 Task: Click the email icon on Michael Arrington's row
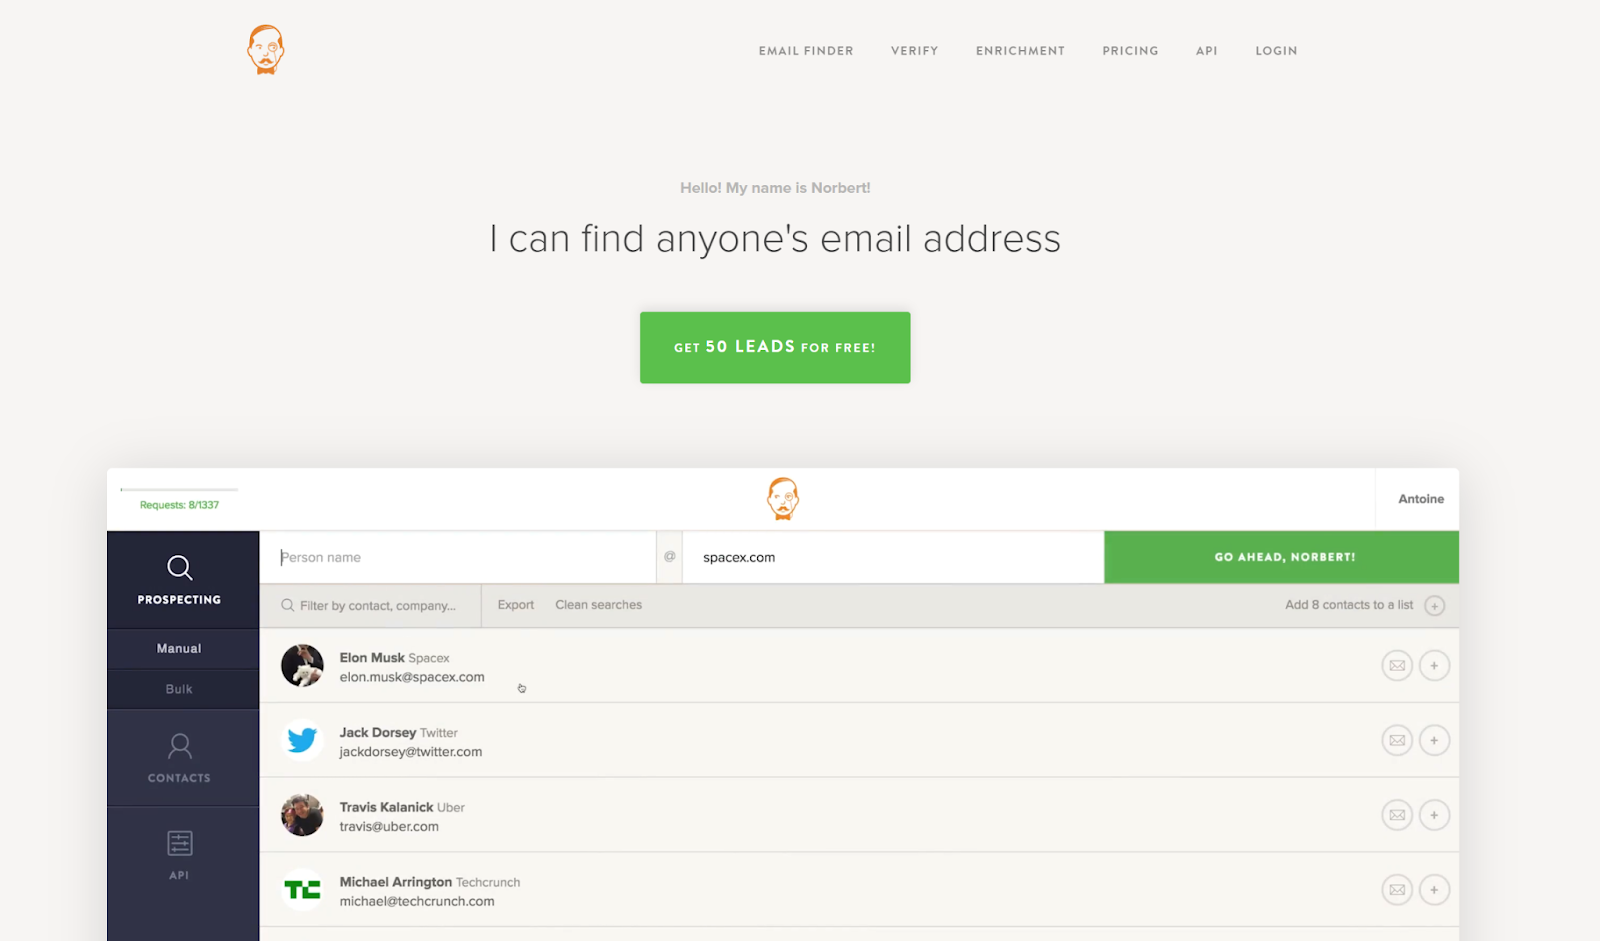click(x=1397, y=890)
